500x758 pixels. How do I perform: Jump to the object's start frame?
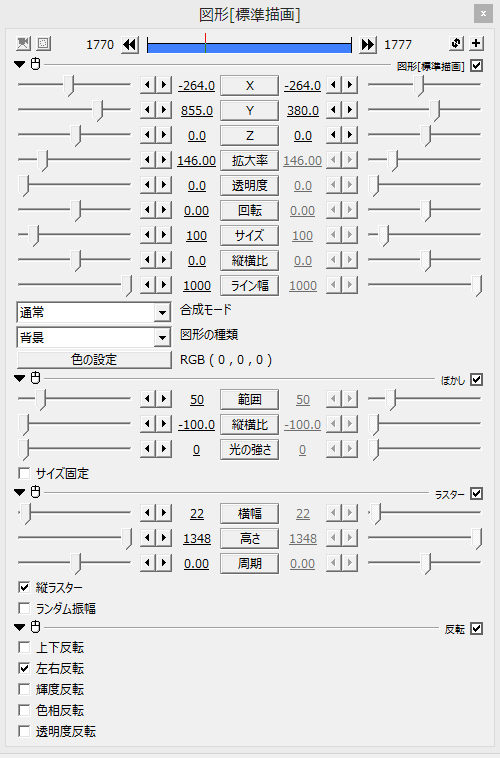click(130, 45)
